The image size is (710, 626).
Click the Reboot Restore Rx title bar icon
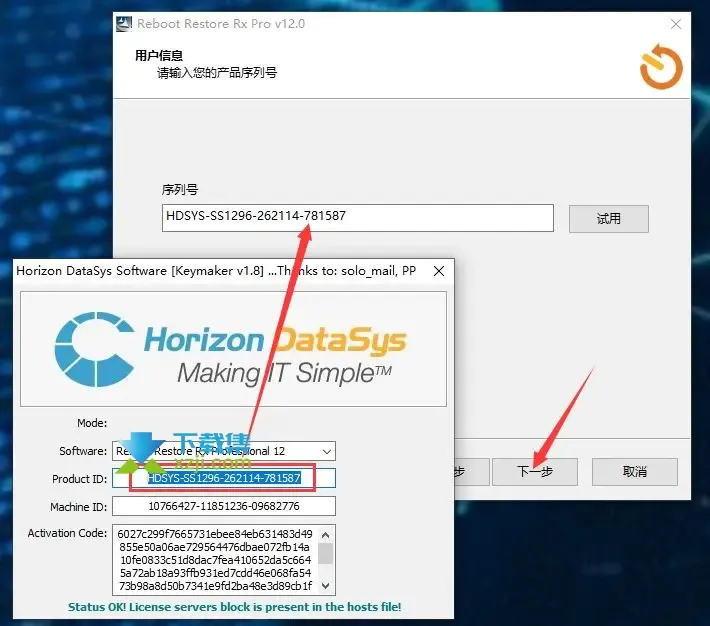click(124, 24)
